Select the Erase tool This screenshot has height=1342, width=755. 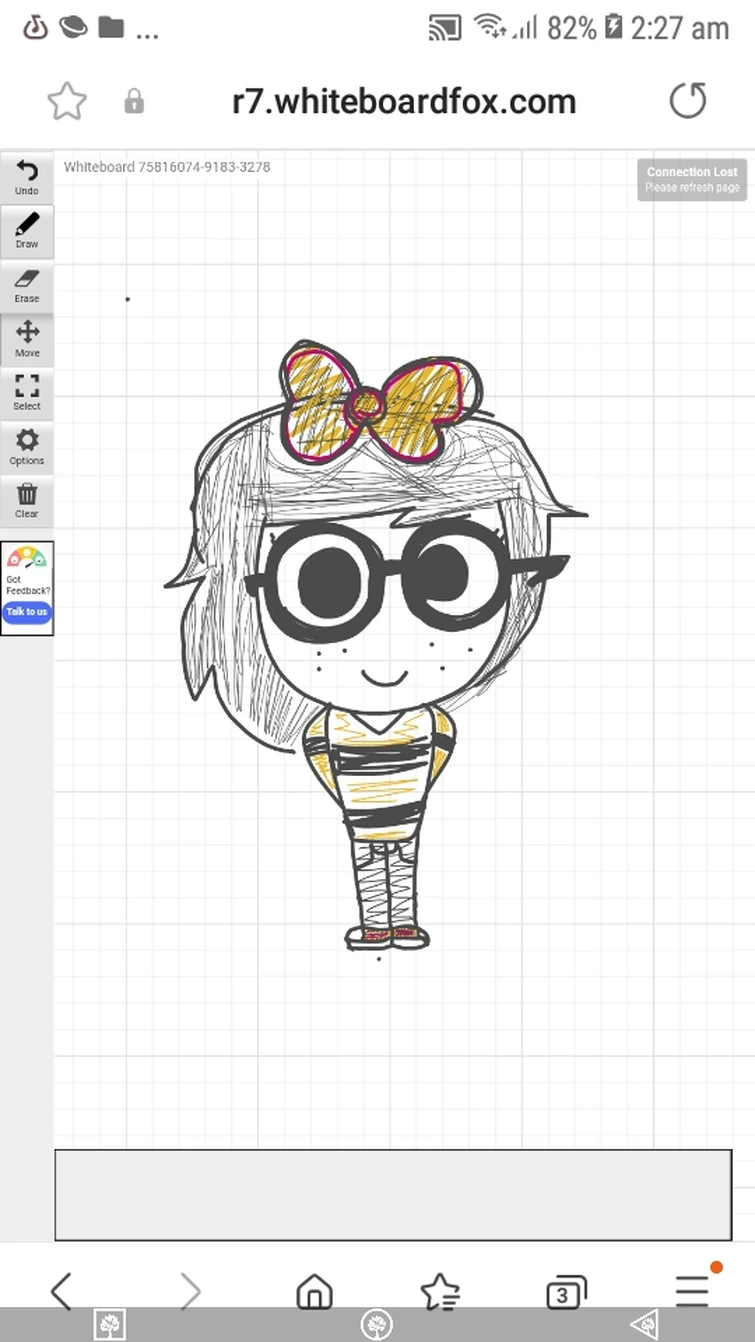point(27,285)
